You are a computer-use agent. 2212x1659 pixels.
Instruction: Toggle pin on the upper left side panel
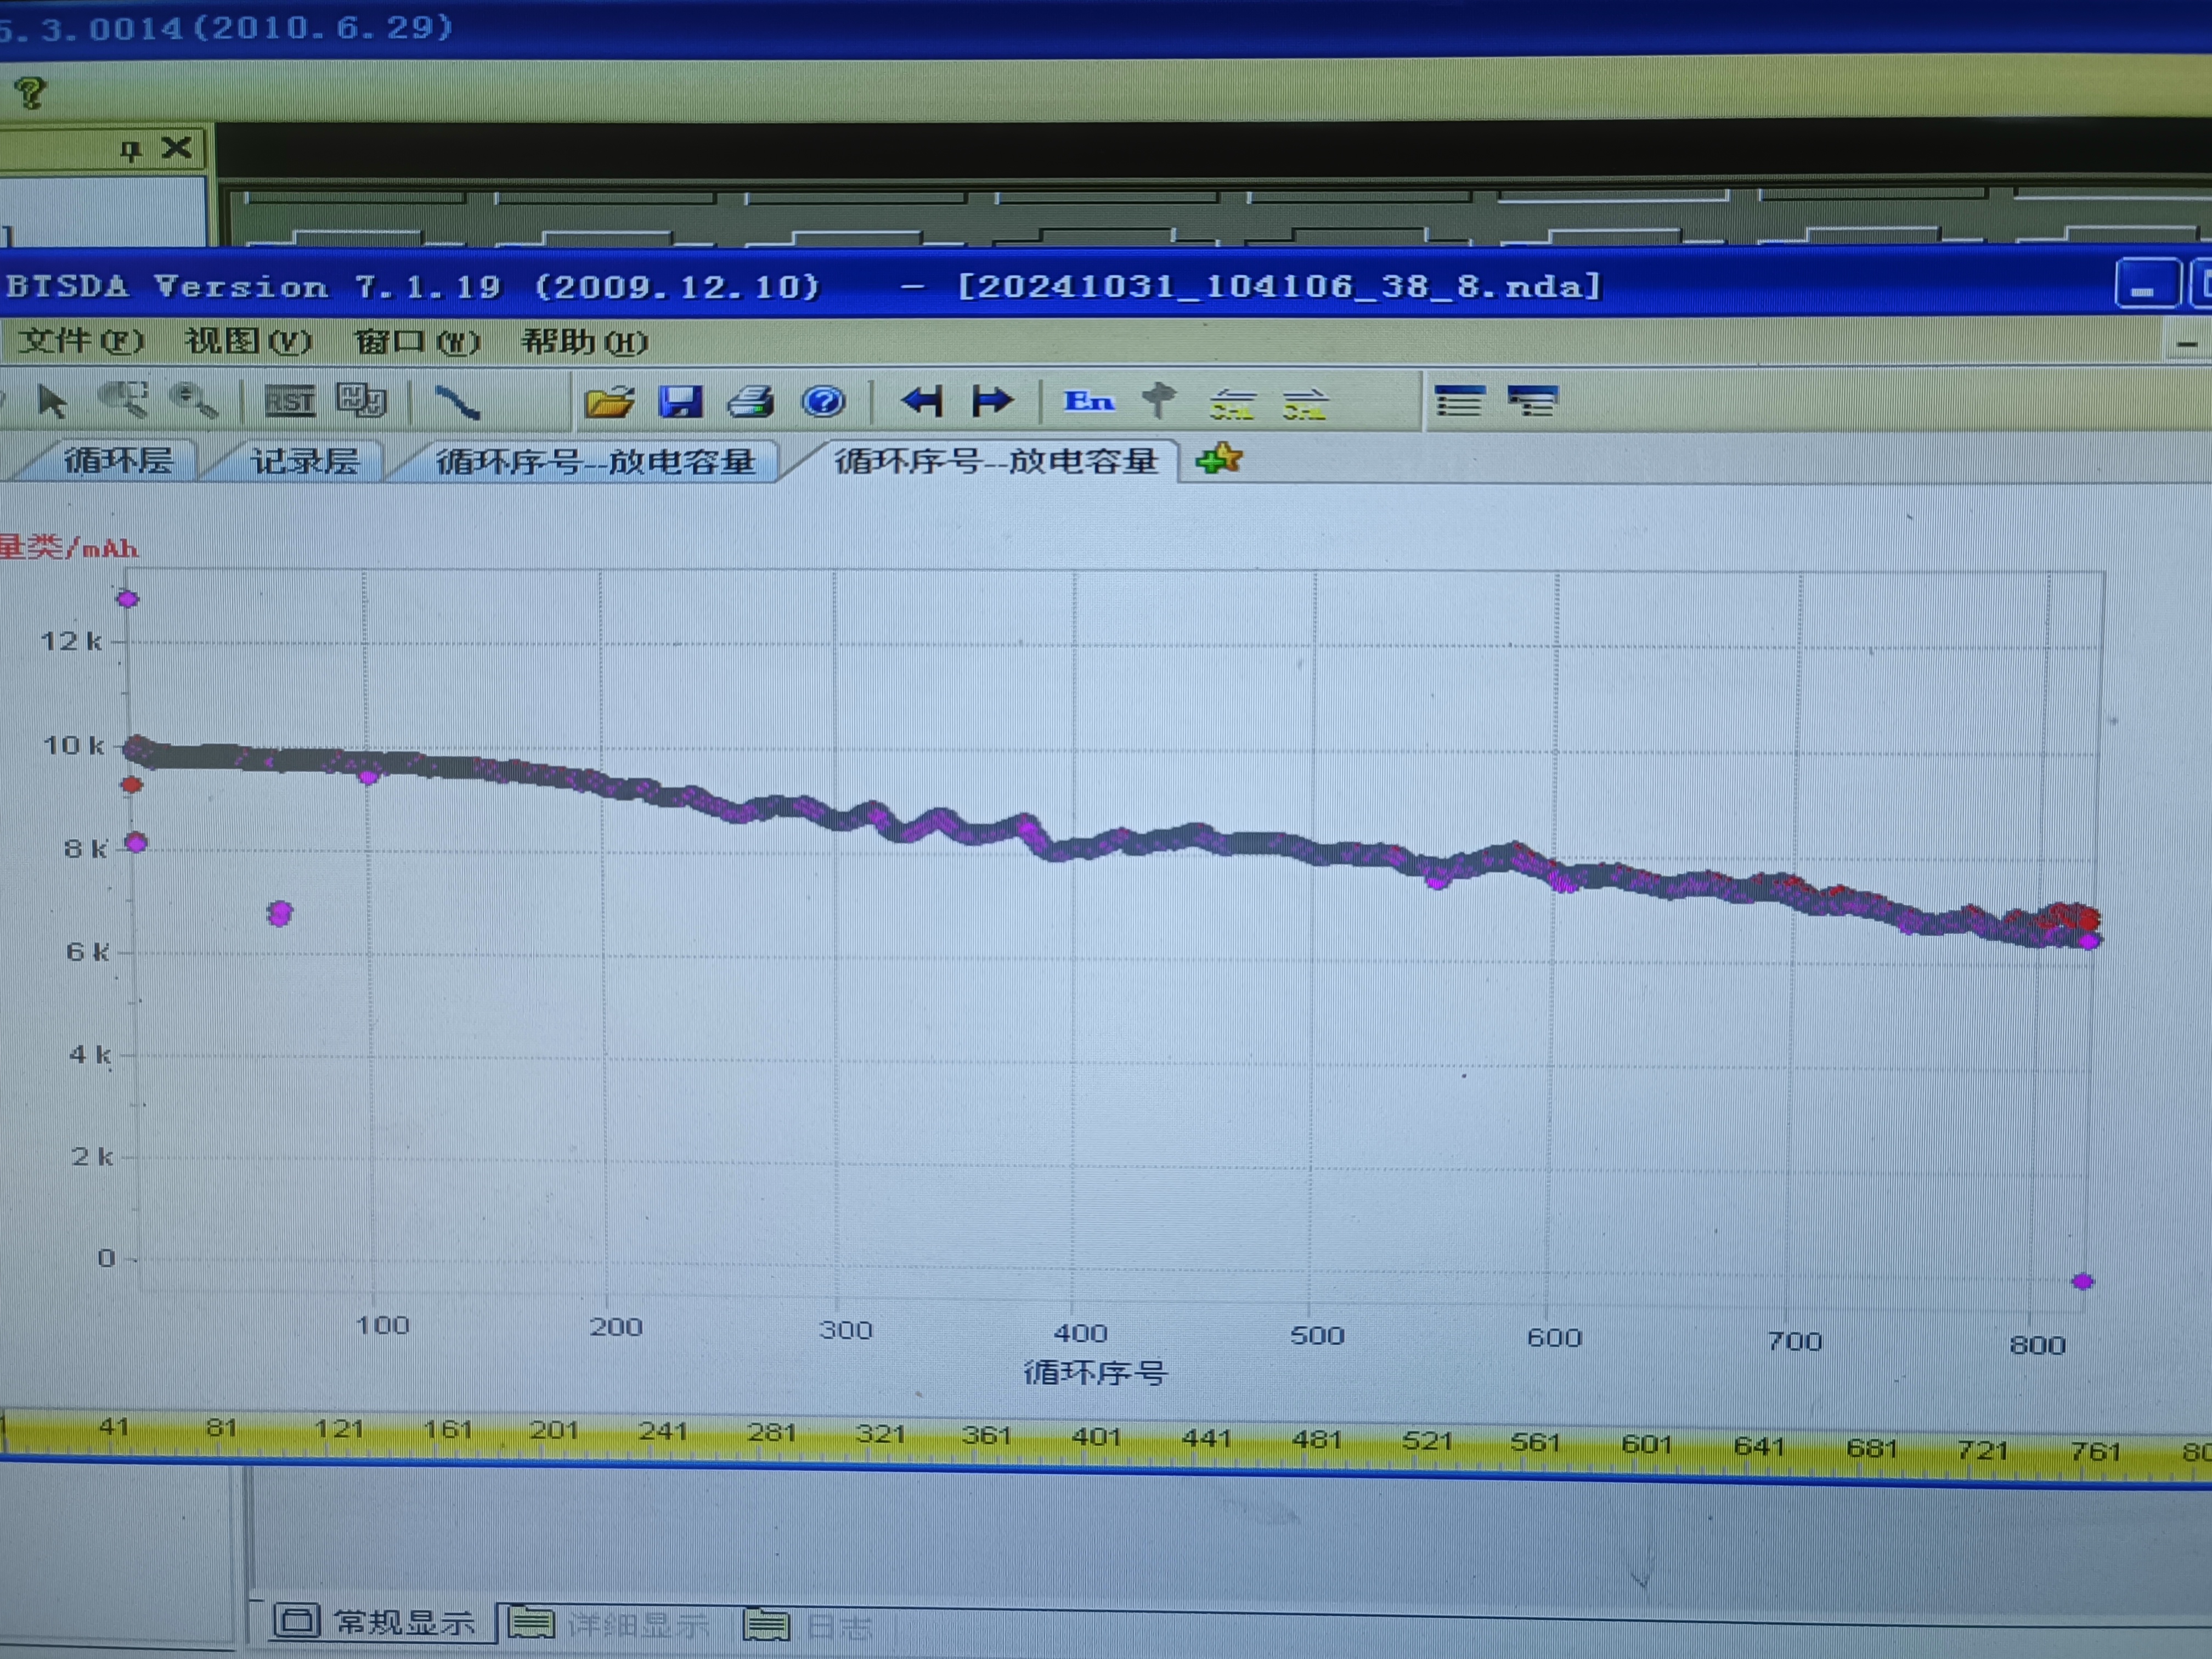(x=130, y=150)
